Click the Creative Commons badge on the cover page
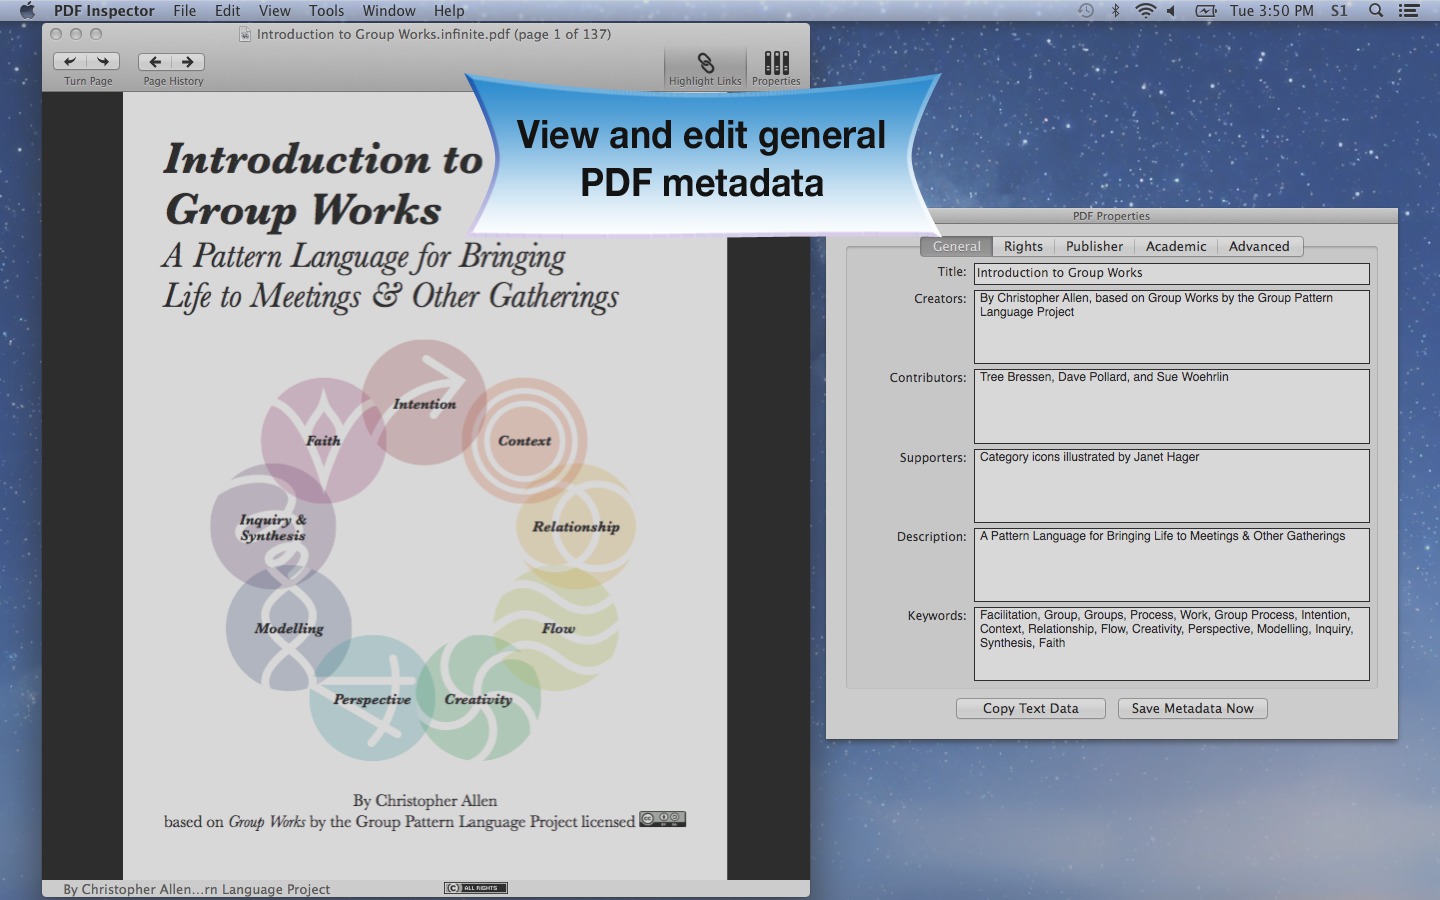 663,819
